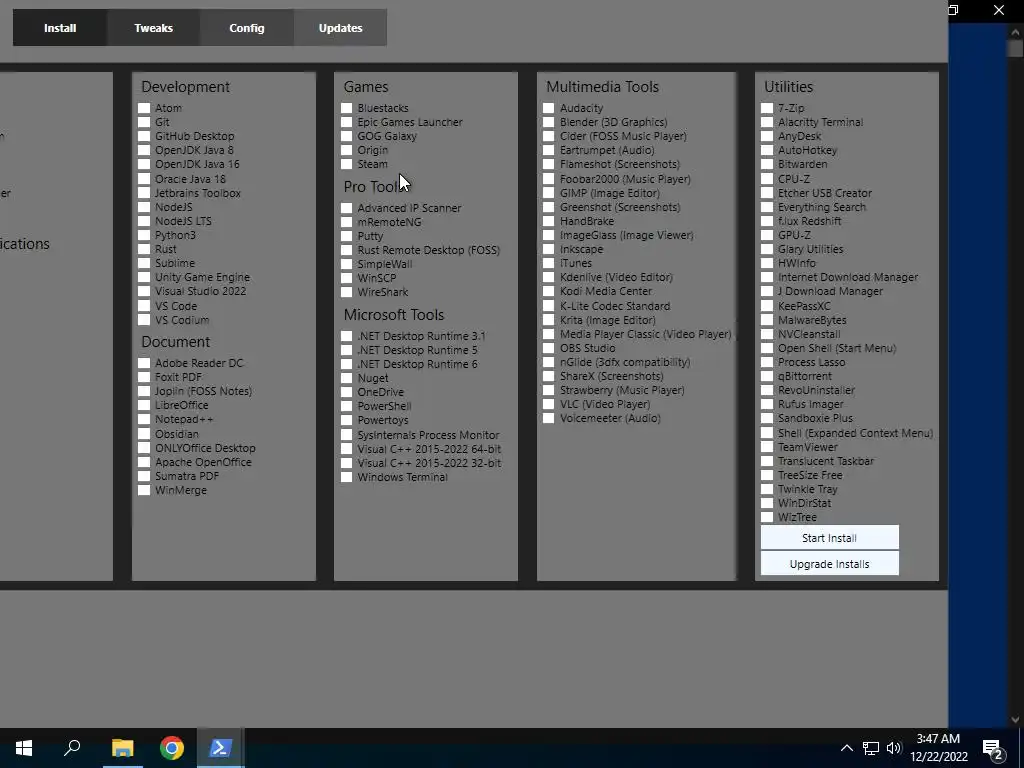Click Upgrade Installs button

(829, 564)
